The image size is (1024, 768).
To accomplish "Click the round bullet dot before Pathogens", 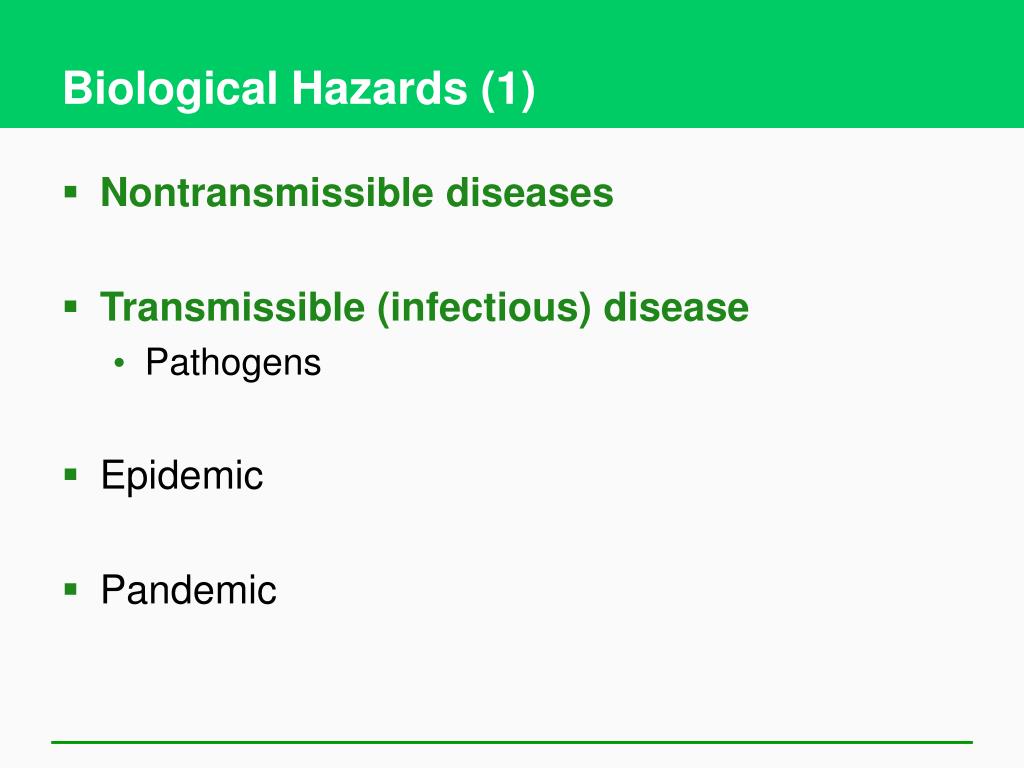I will pyautogui.click(x=118, y=363).
